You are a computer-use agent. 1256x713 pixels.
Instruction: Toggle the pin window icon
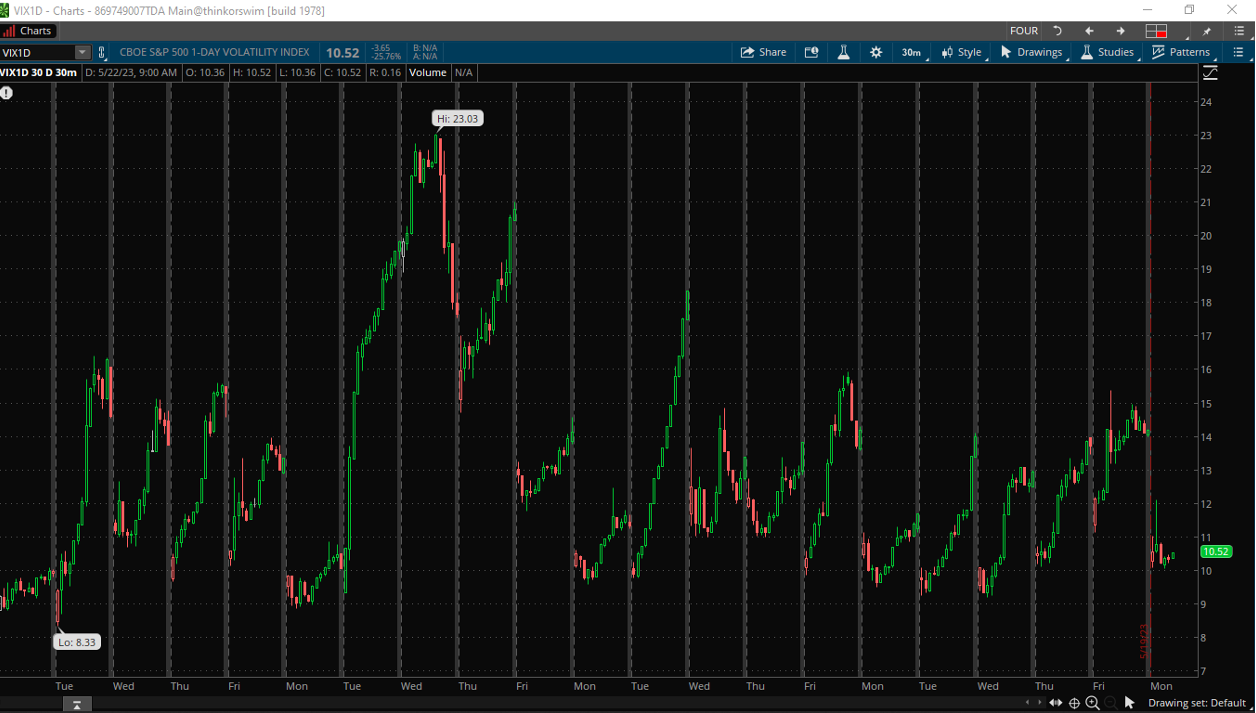click(1207, 31)
